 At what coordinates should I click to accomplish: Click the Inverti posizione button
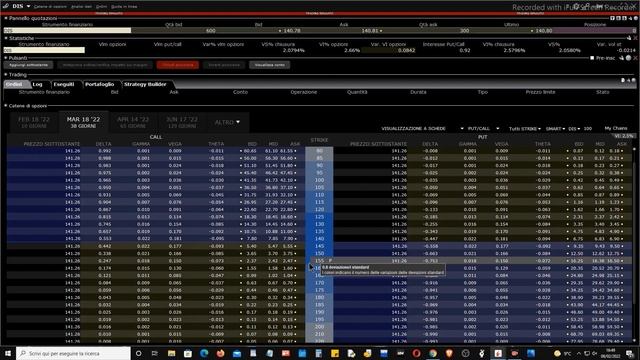[224, 65]
